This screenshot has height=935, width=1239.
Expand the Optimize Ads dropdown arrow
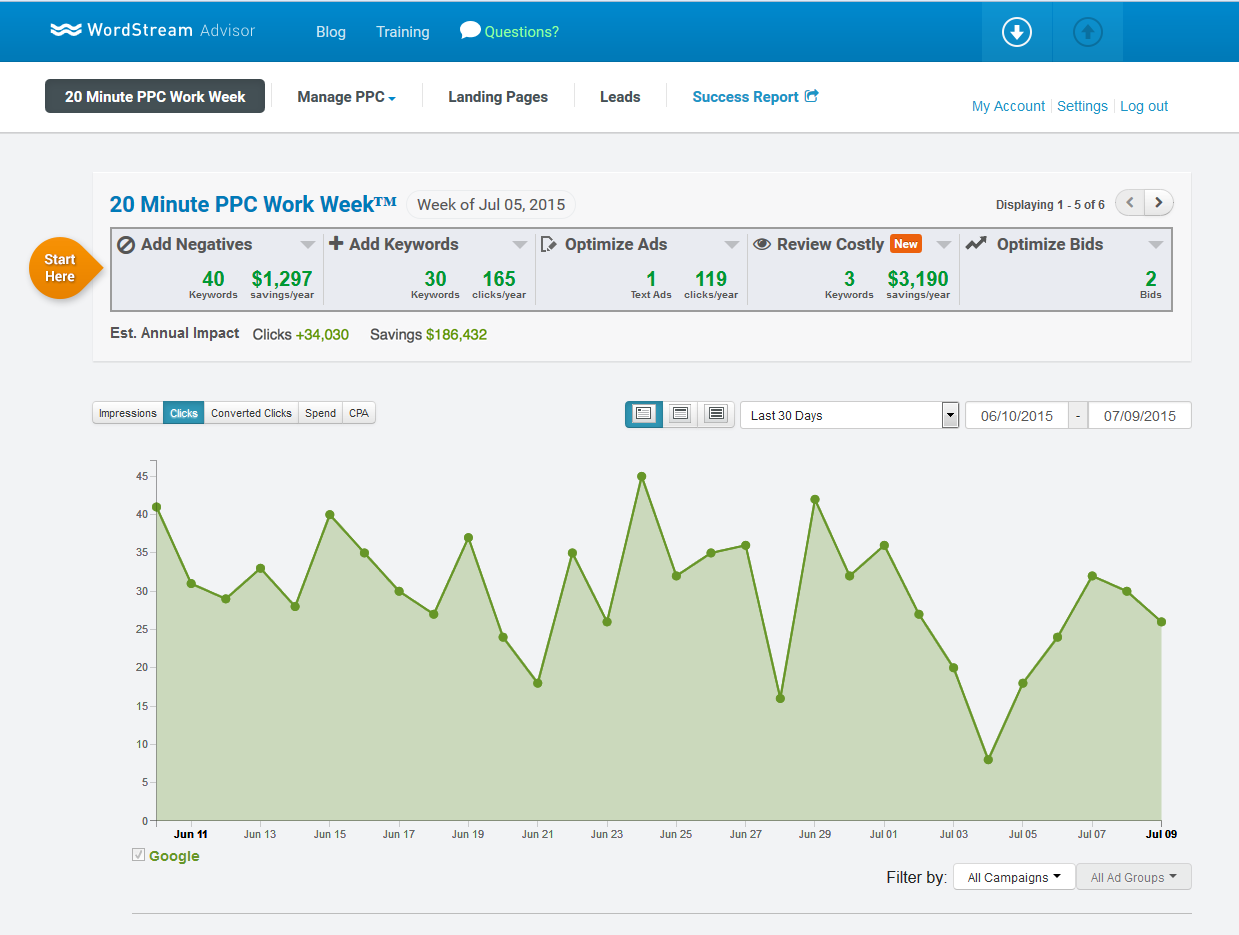coord(732,245)
